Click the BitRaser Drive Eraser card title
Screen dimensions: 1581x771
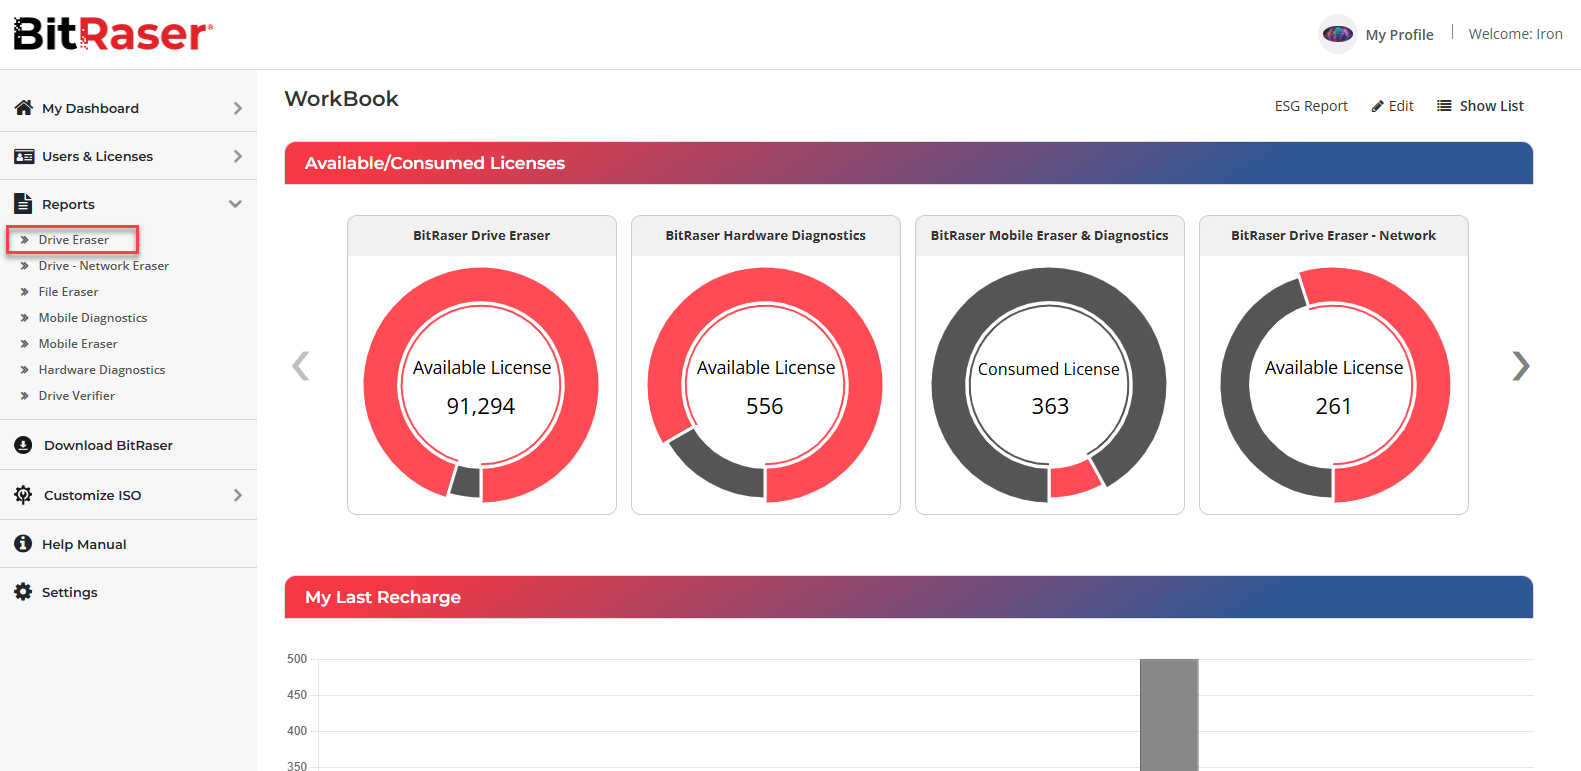482,236
